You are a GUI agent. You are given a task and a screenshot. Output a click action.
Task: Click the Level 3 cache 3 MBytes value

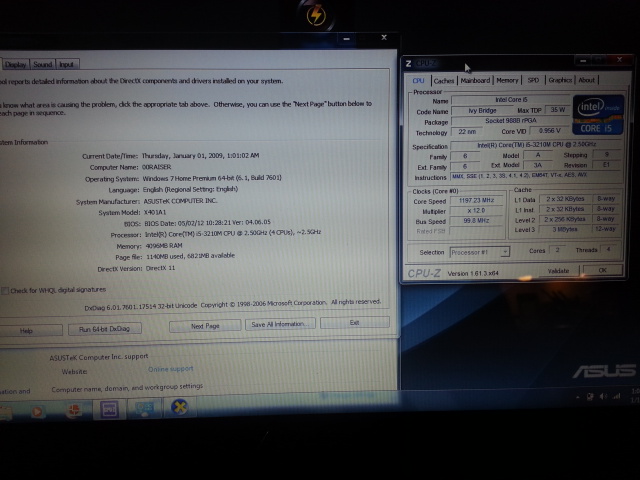click(x=565, y=229)
